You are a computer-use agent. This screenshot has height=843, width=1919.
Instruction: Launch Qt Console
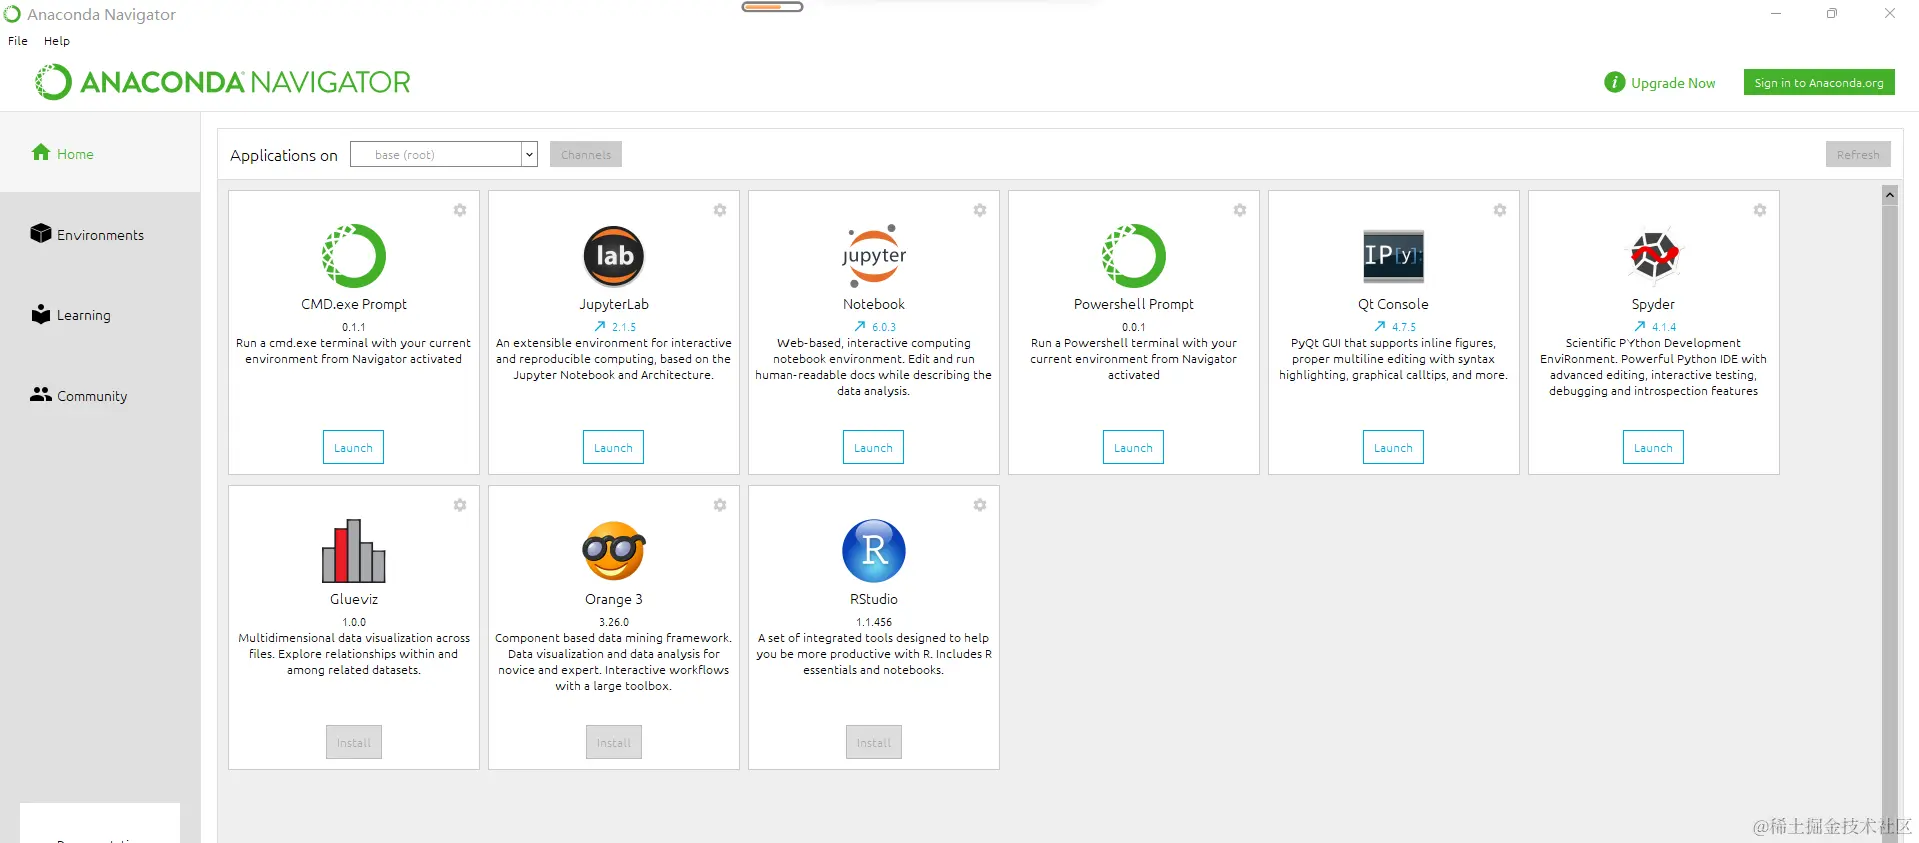coord(1393,447)
